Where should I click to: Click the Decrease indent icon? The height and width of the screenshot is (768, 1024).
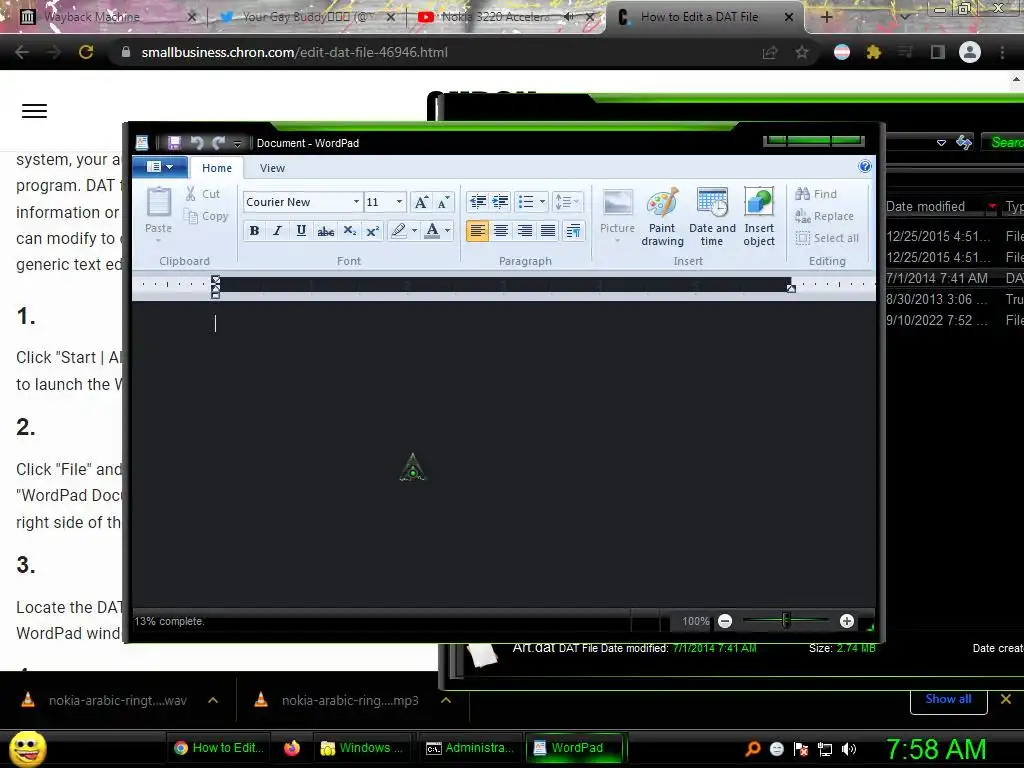[x=478, y=202]
